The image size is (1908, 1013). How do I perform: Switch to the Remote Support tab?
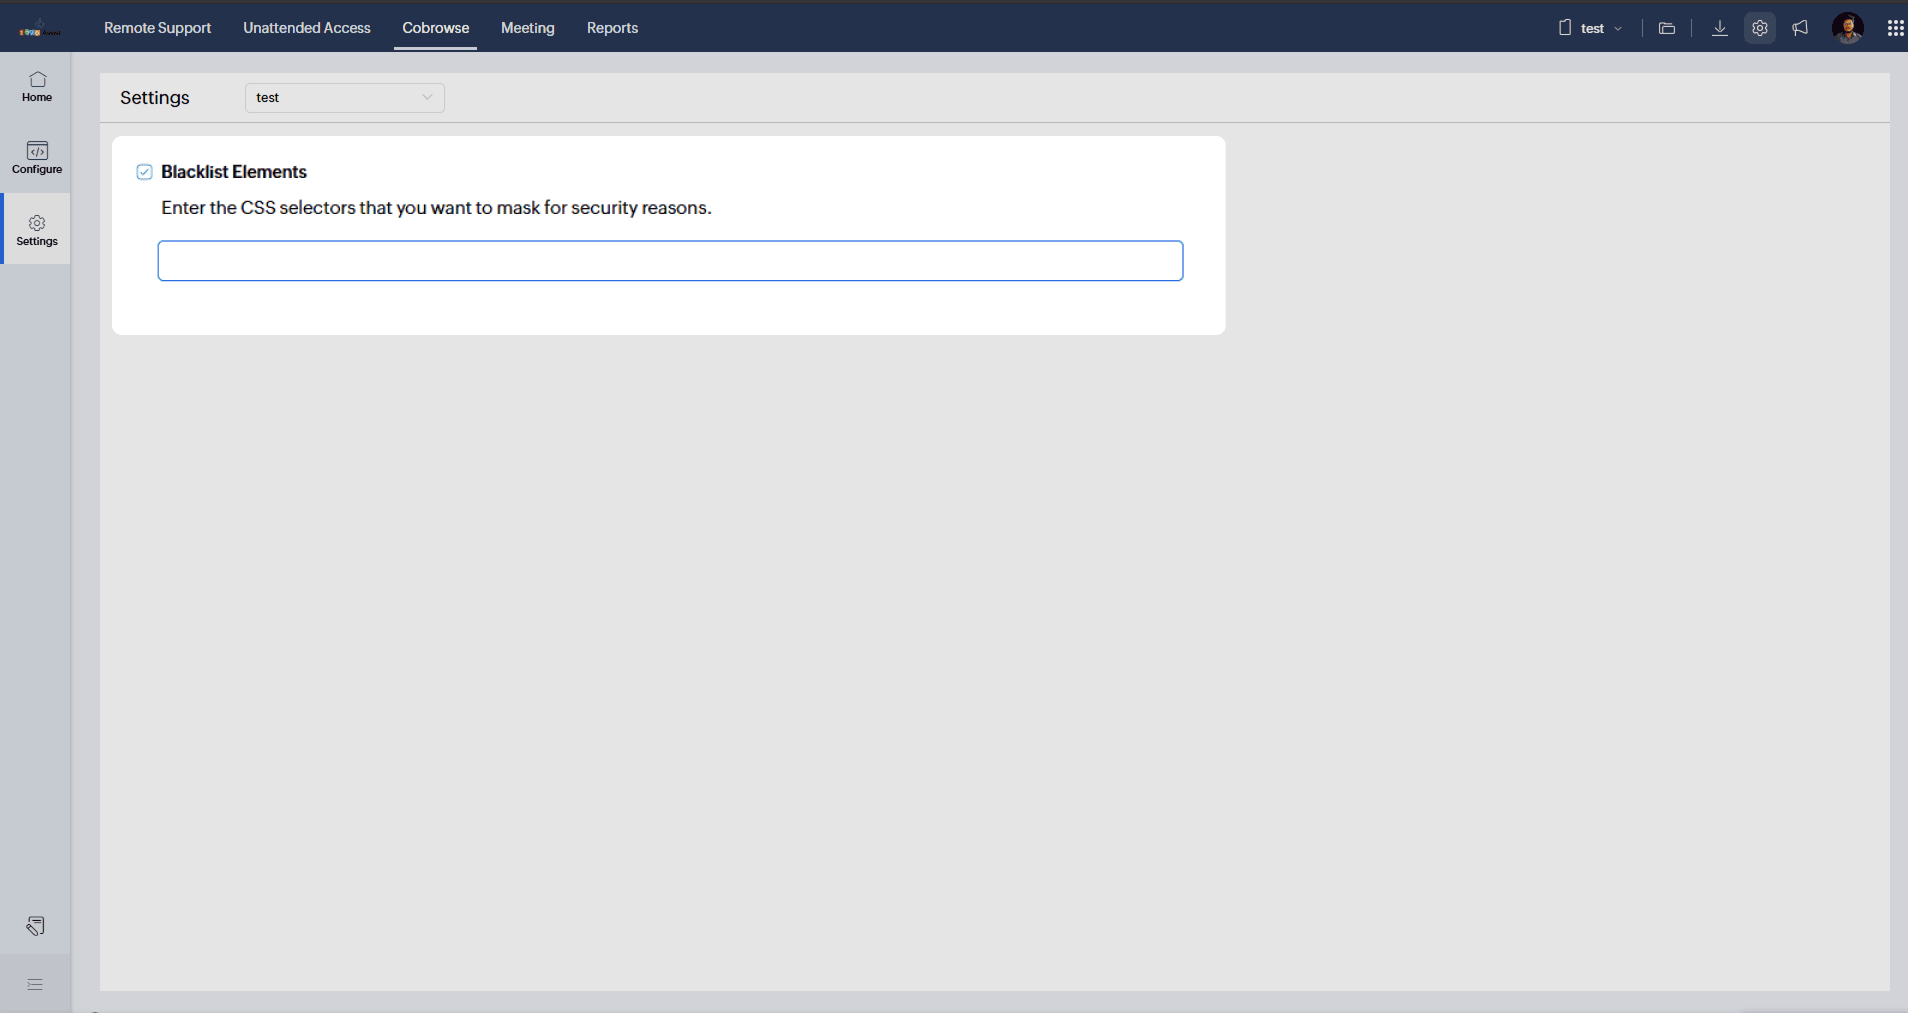point(158,28)
